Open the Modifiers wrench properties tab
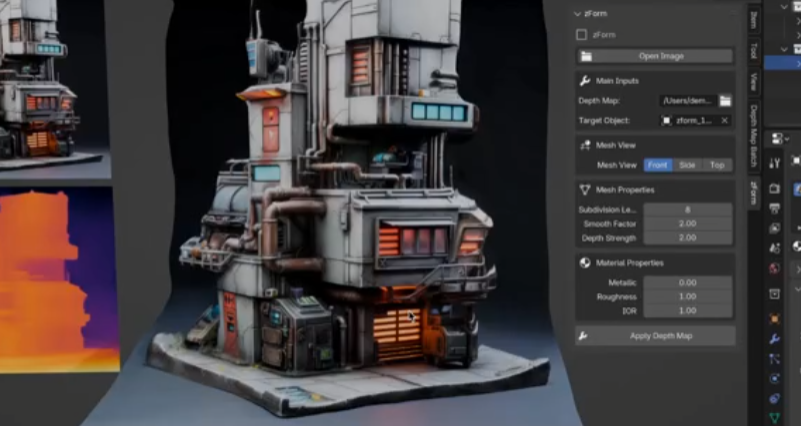Screen dimensions: 801x426 (x=775, y=339)
